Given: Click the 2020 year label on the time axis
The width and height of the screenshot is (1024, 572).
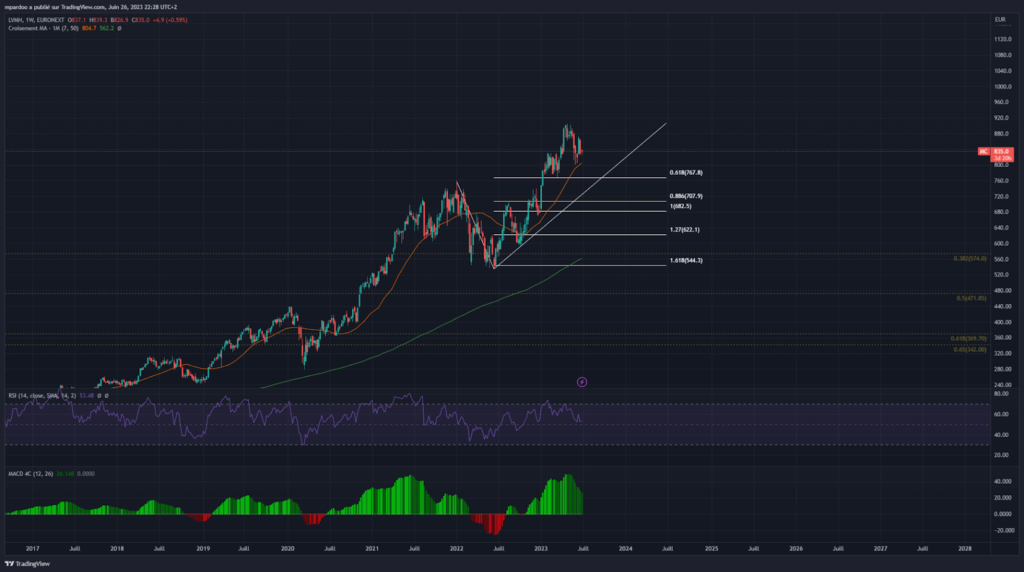Looking at the screenshot, I should (x=287, y=549).
